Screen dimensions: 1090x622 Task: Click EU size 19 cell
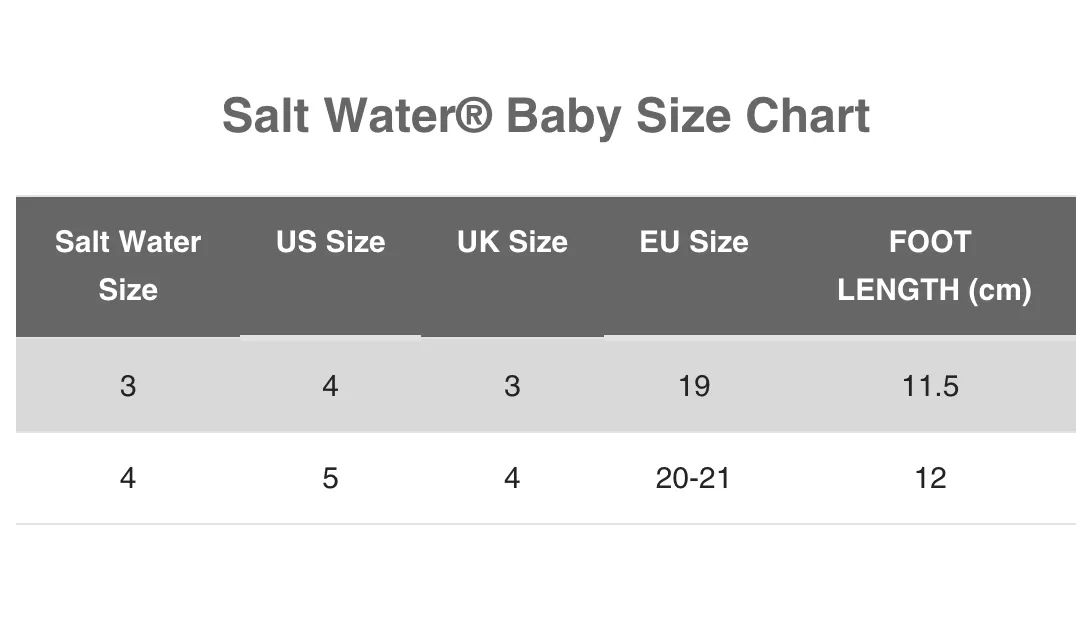pos(694,386)
